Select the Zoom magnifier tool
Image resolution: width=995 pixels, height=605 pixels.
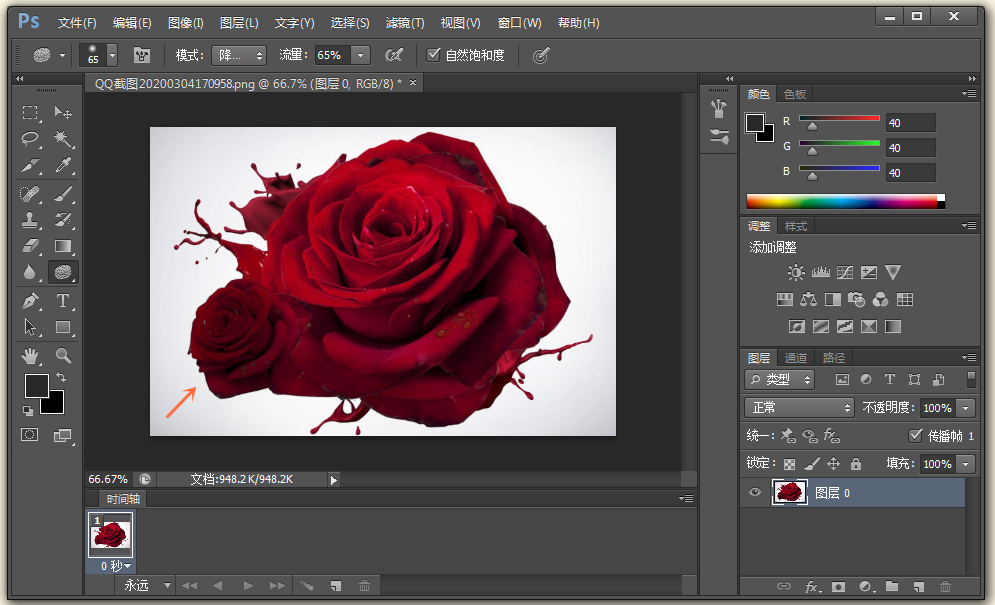(63, 355)
